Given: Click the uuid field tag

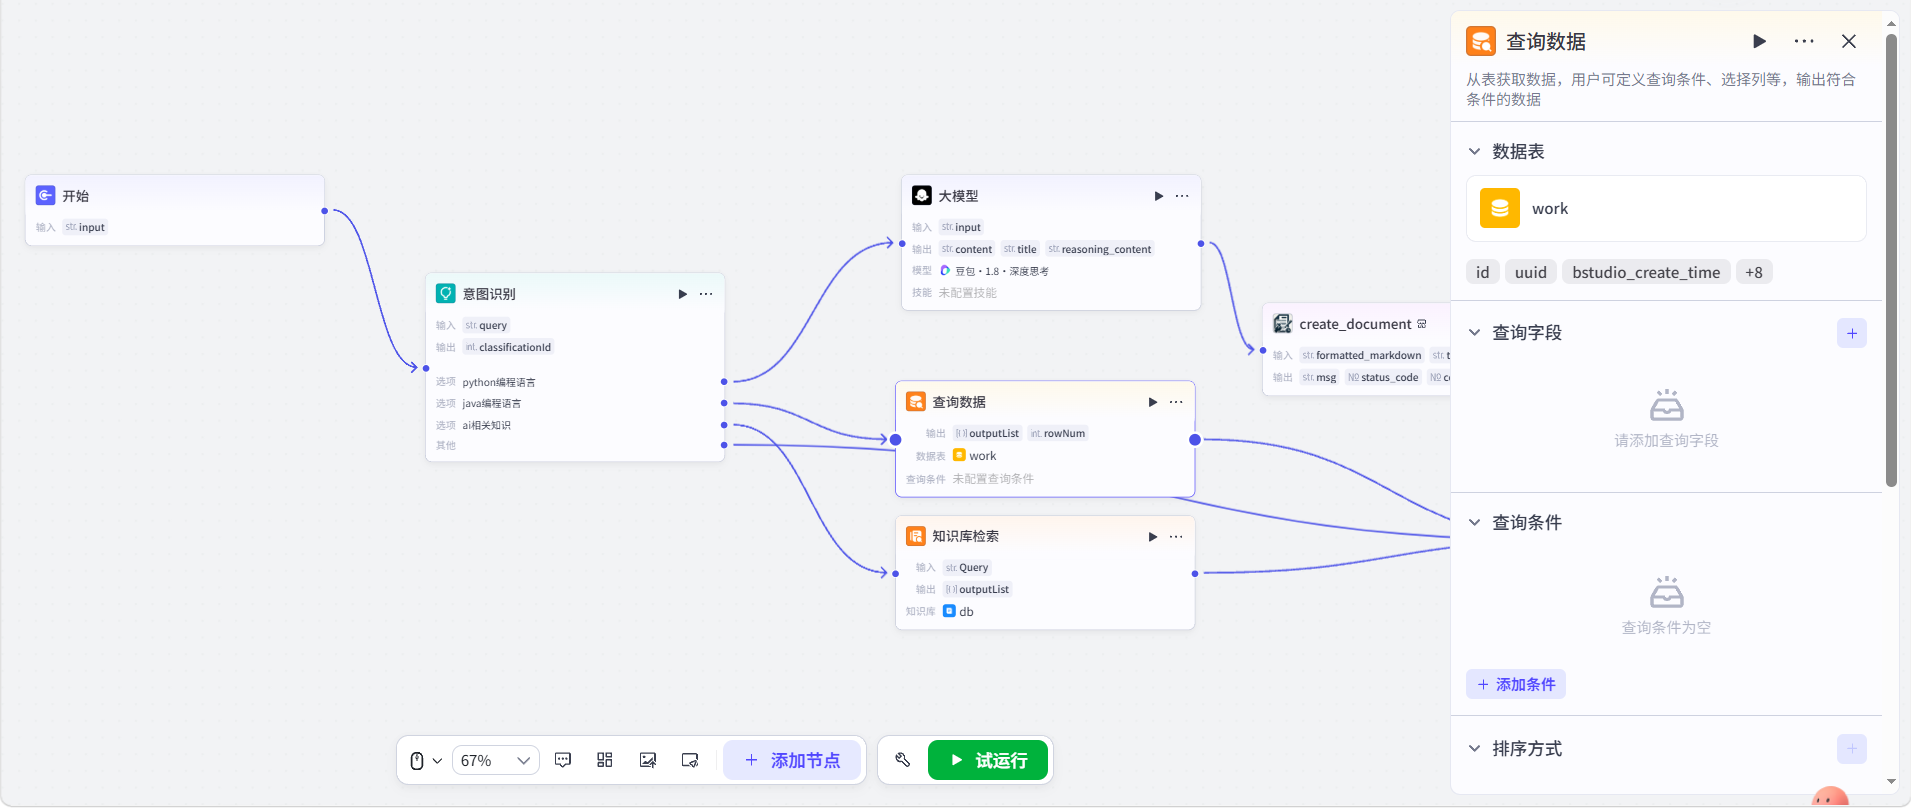Looking at the screenshot, I should coord(1531,272).
